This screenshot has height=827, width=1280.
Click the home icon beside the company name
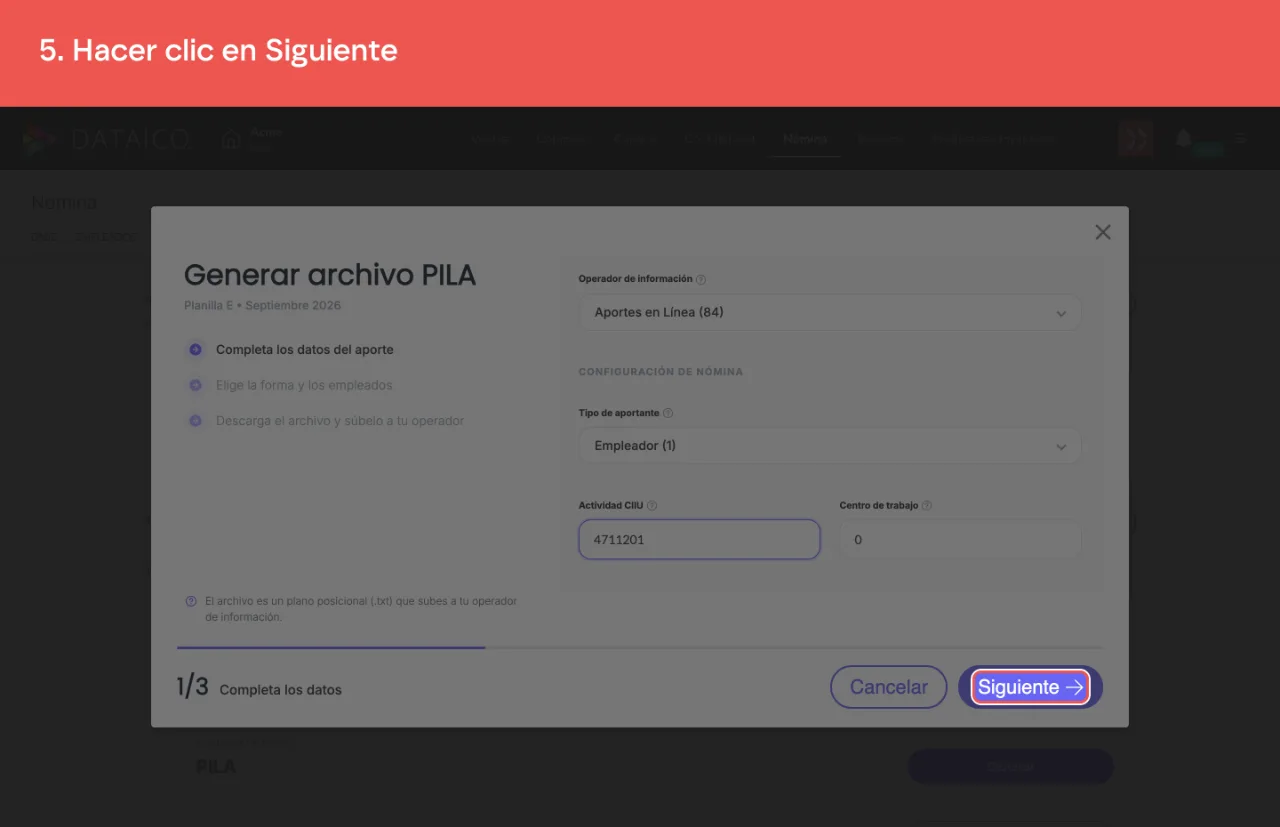[232, 140]
